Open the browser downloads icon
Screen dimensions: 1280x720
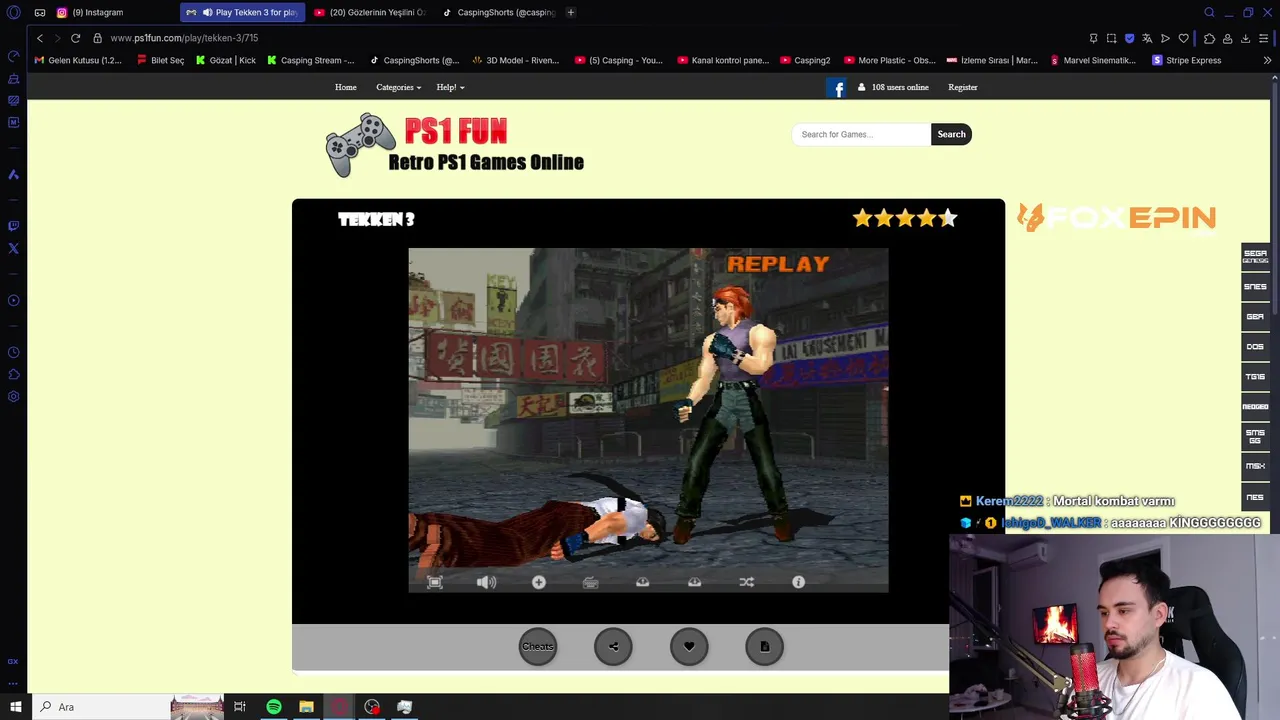1245,38
